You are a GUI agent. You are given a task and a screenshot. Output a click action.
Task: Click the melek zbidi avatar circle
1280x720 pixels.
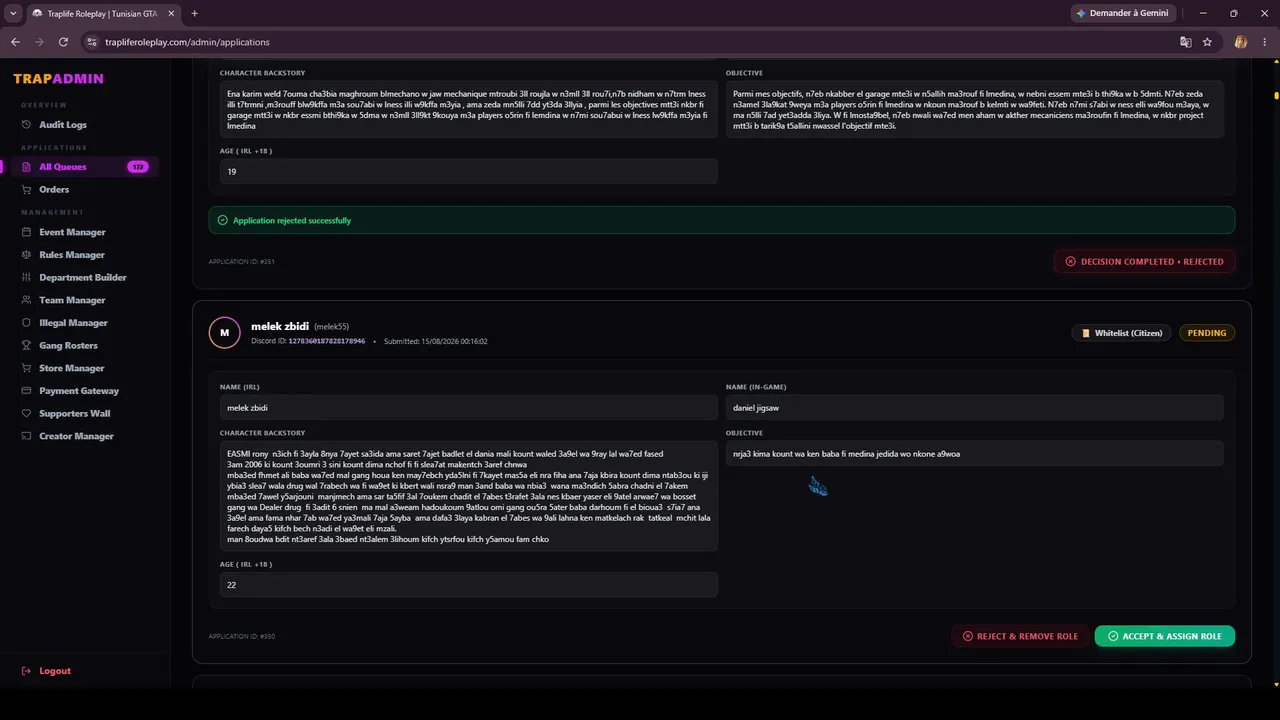pyautogui.click(x=224, y=333)
